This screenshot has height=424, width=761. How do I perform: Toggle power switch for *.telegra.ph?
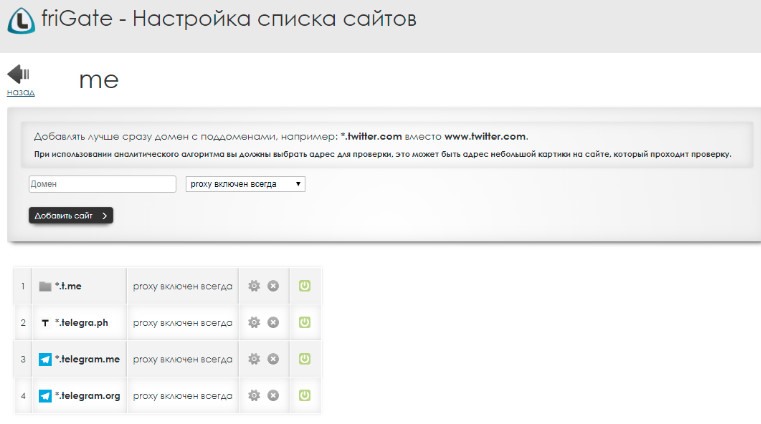pyautogui.click(x=304, y=322)
